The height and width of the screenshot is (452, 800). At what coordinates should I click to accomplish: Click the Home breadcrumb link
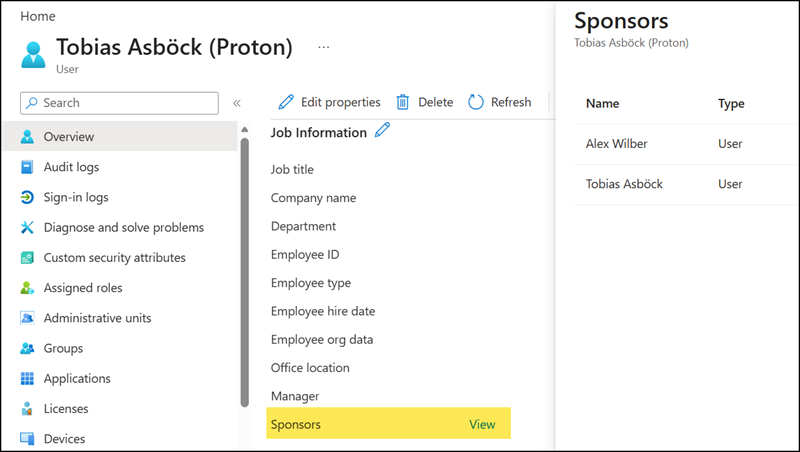(x=38, y=16)
